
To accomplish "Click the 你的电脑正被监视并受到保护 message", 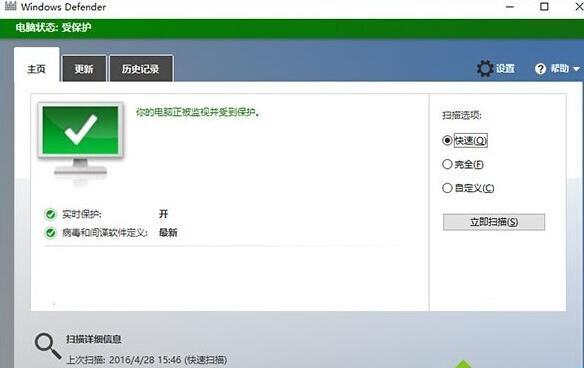I will click(197, 112).
